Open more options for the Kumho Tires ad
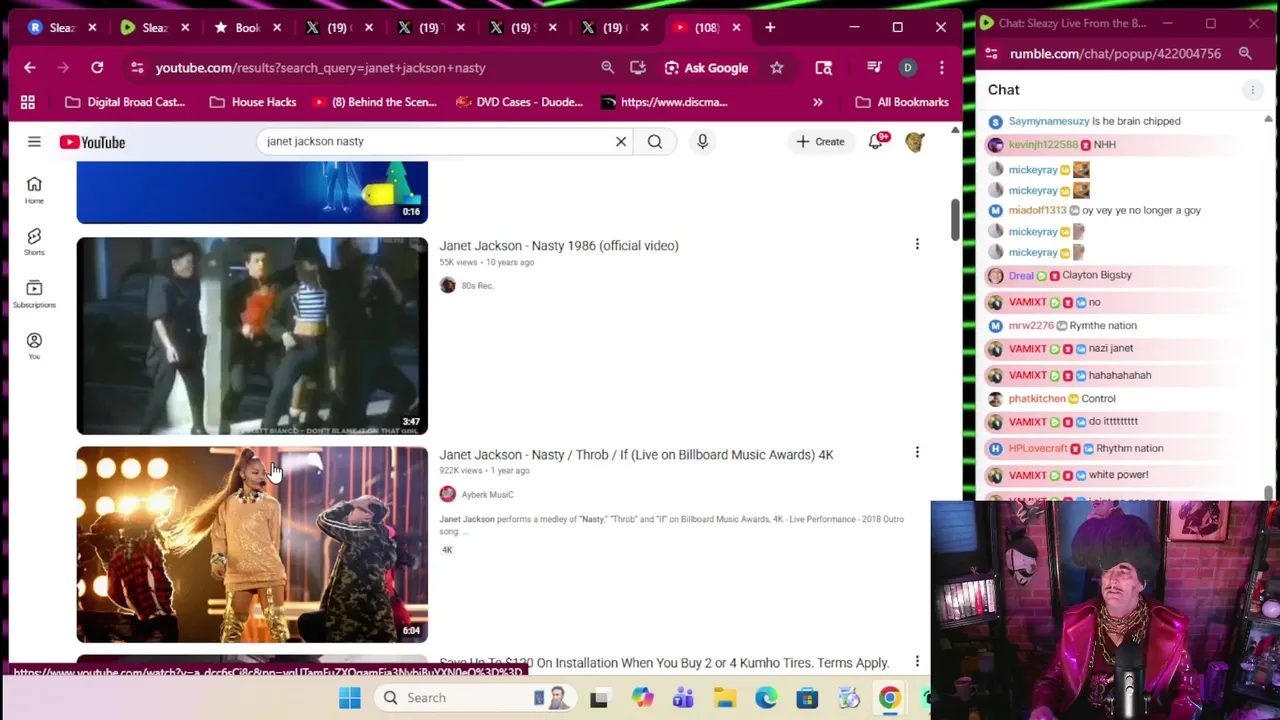Viewport: 1280px width, 720px height. pyautogui.click(x=917, y=661)
